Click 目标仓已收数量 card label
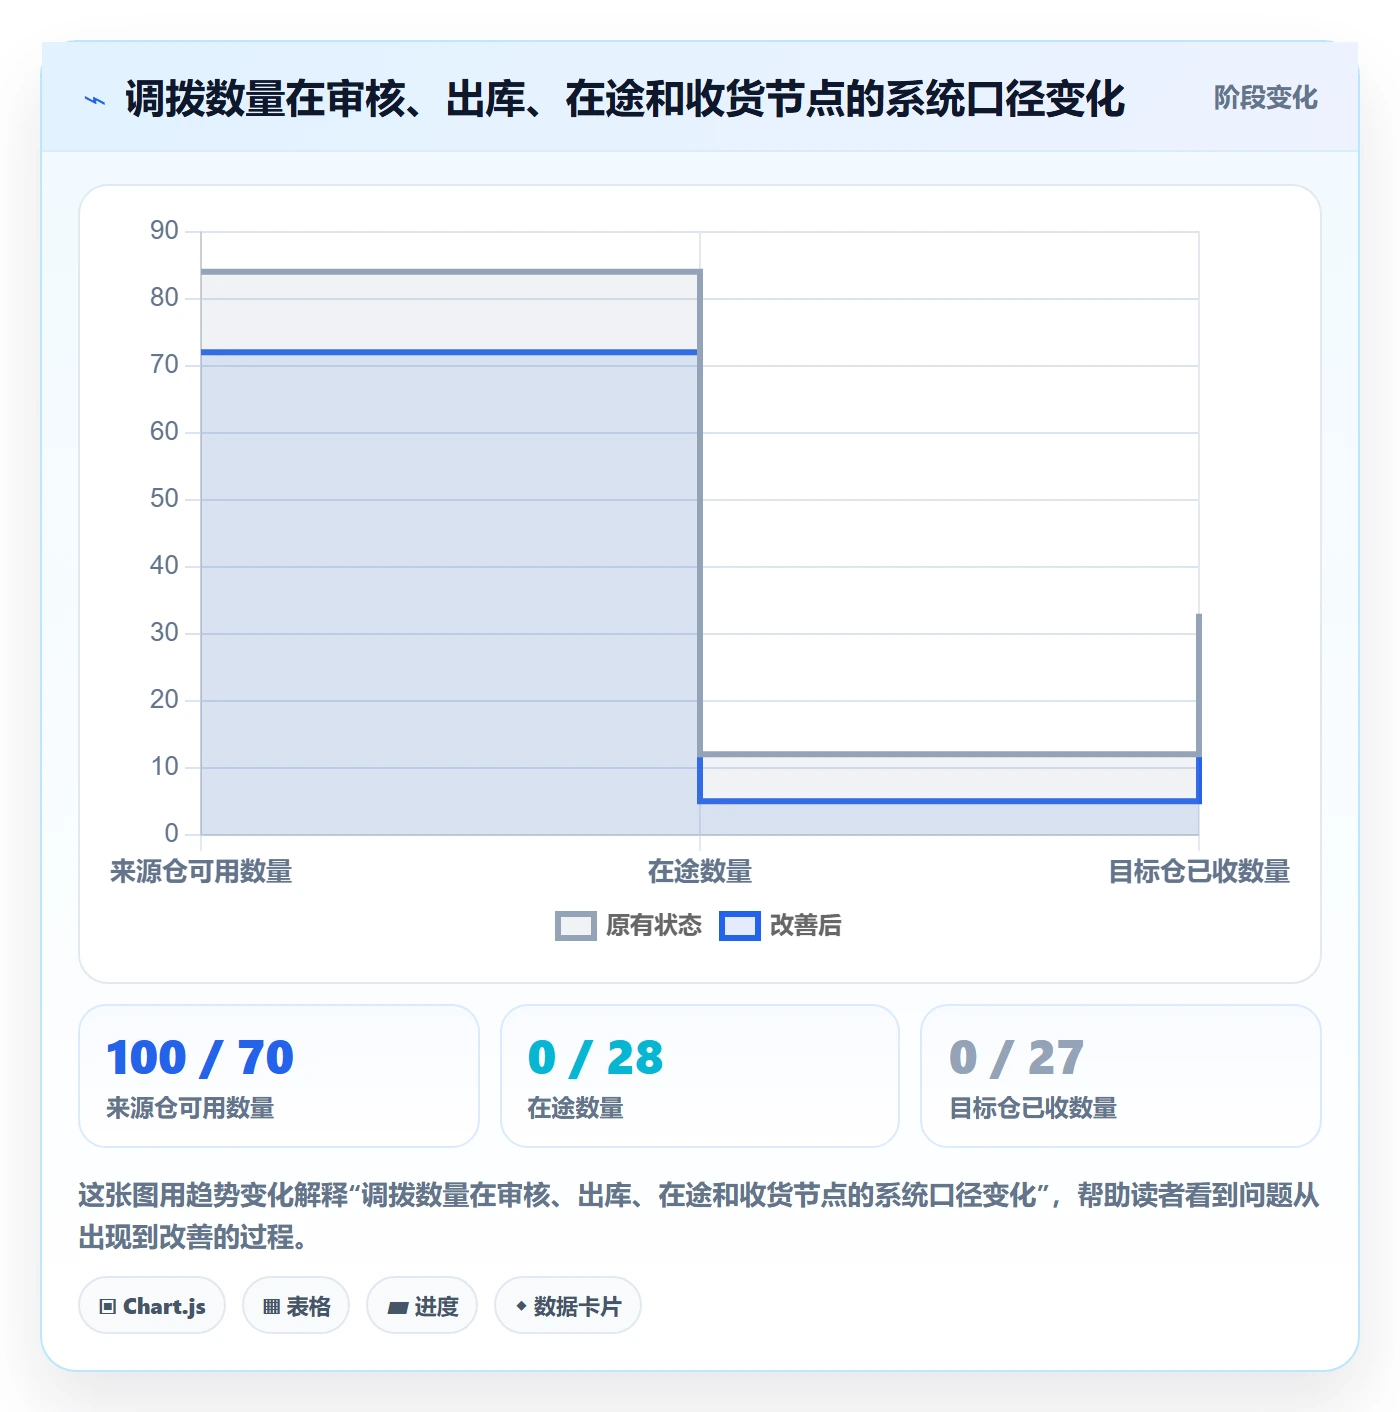 (1033, 1108)
